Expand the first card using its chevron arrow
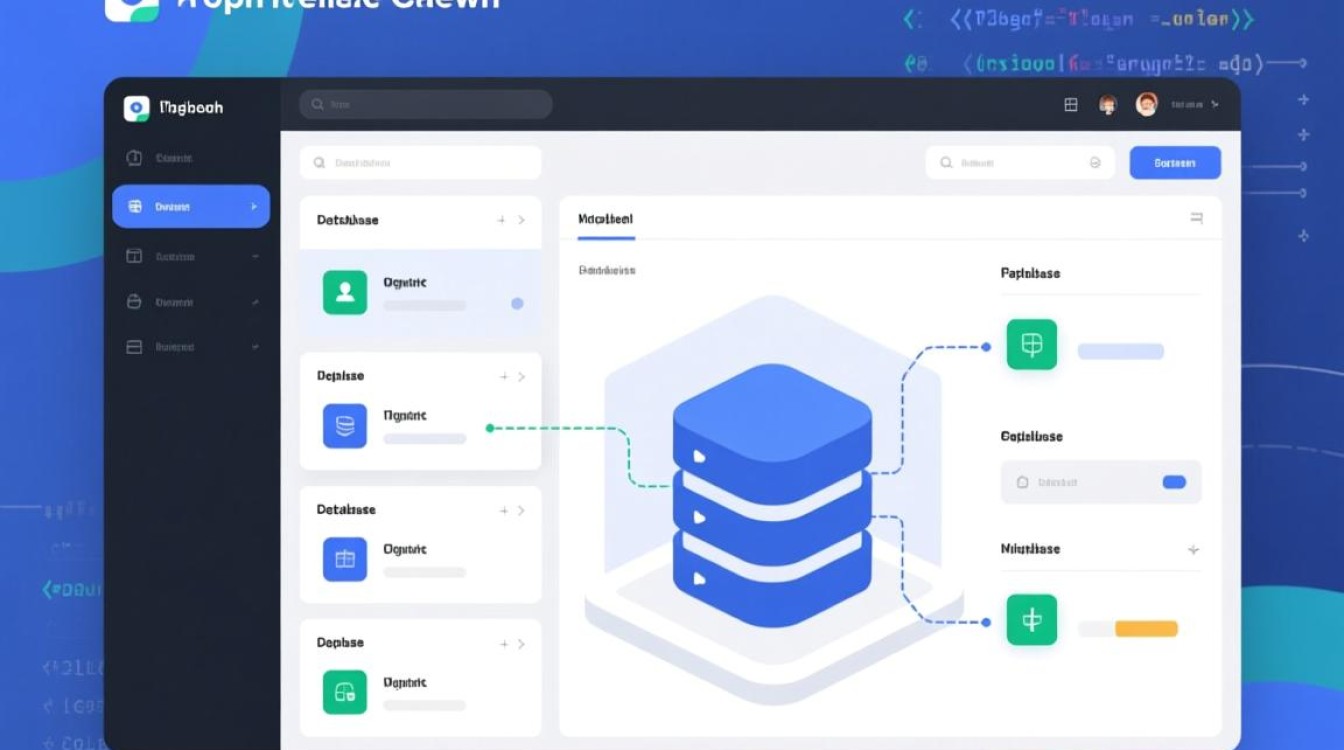This screenshot has height=750, width=1344. [x=521, y=220]
